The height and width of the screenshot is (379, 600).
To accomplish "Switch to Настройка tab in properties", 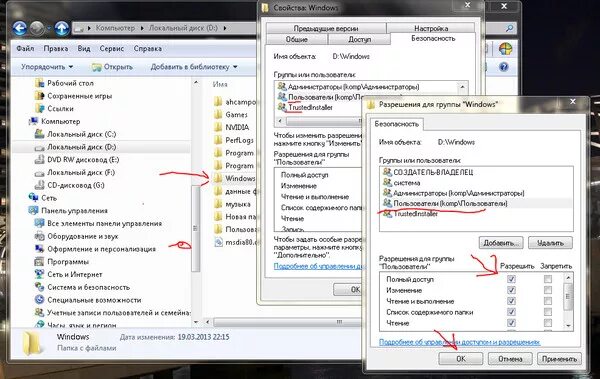I will [x=430, y=28].
